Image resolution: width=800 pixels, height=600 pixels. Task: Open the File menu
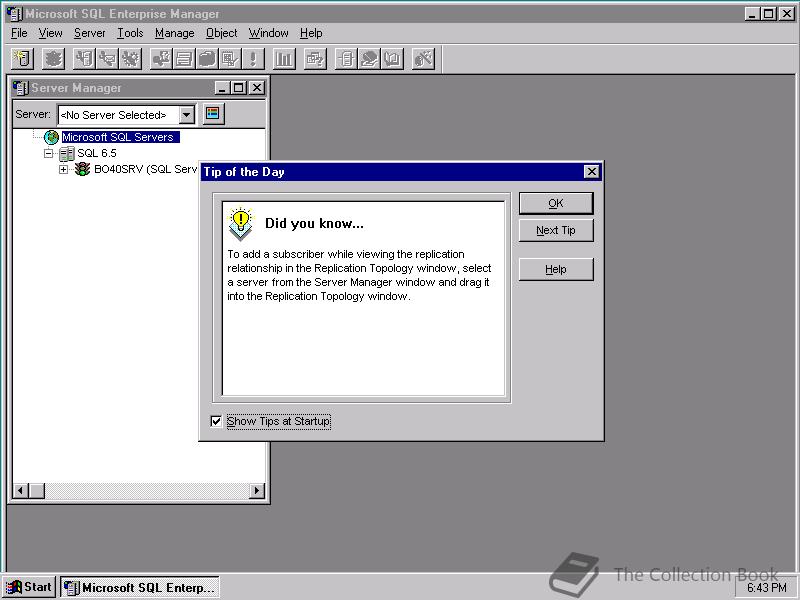click(x=19, y=33)
